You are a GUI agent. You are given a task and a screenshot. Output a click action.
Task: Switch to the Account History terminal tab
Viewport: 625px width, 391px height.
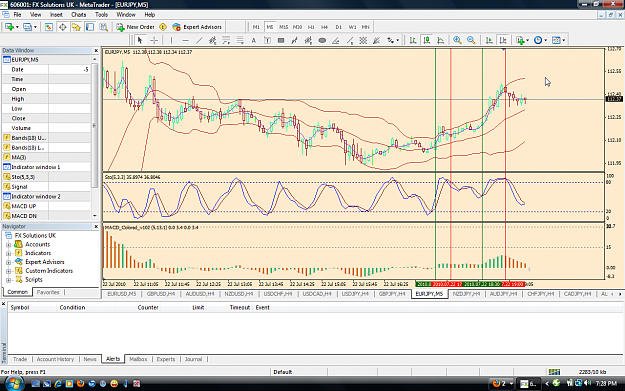click(x=55, y=359)
